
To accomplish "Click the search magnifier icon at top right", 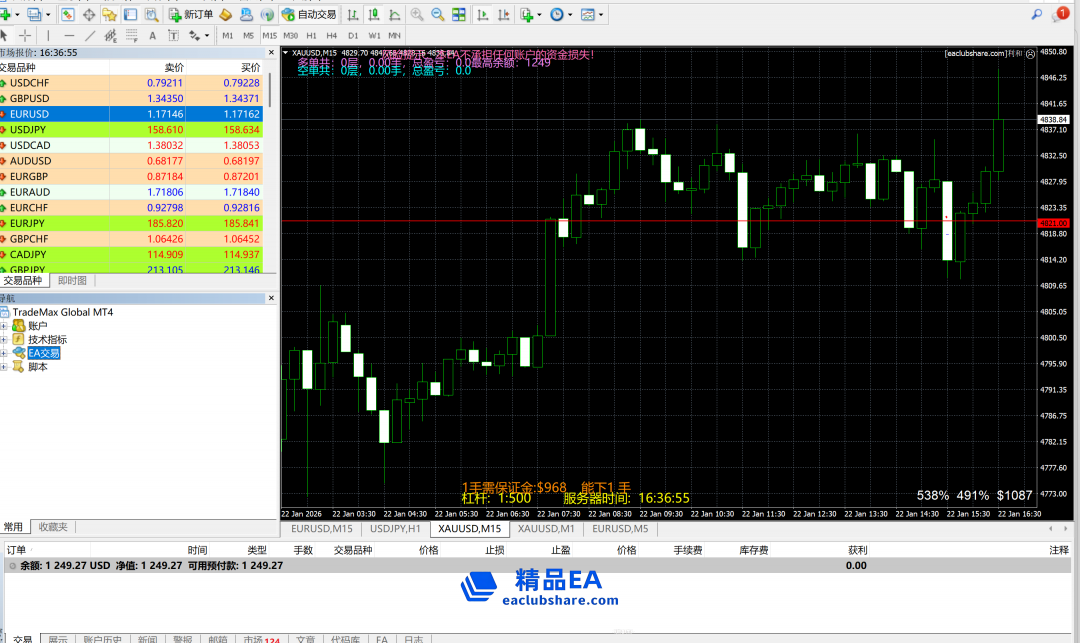I will point(1038,14).
